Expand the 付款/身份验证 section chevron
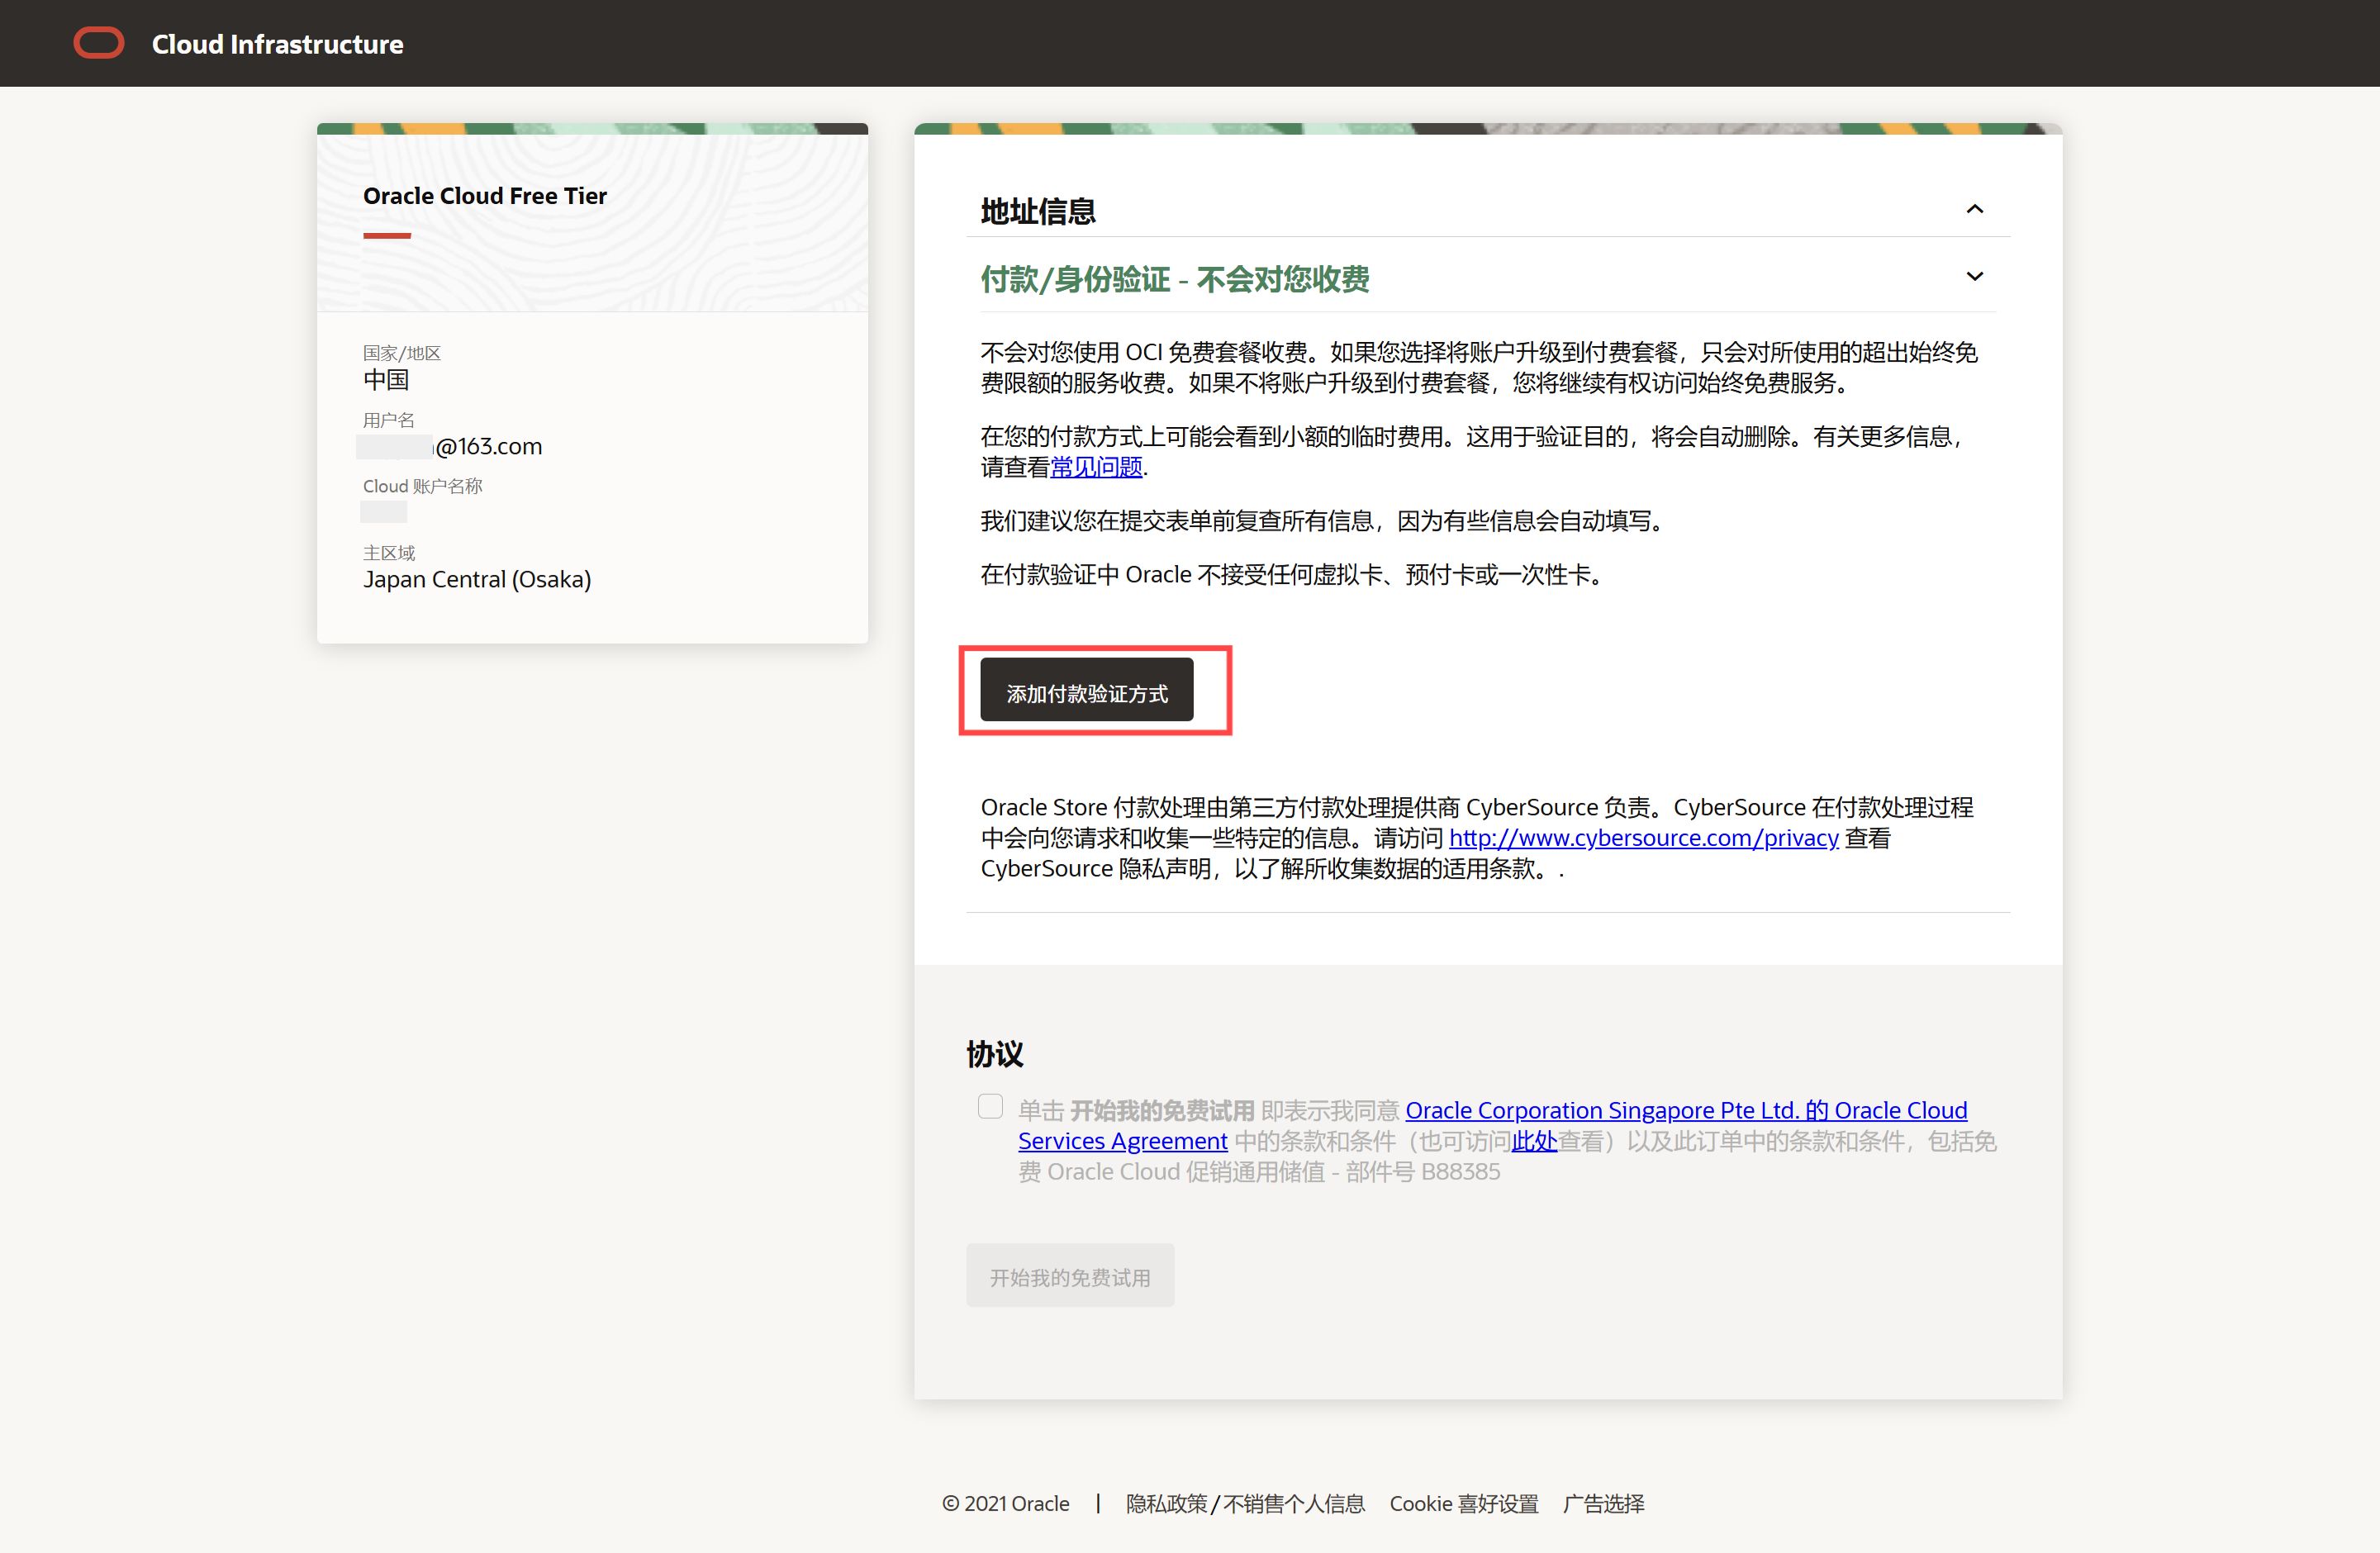This screenshot has width=2380, height=1553. (x=1974, y=276)
